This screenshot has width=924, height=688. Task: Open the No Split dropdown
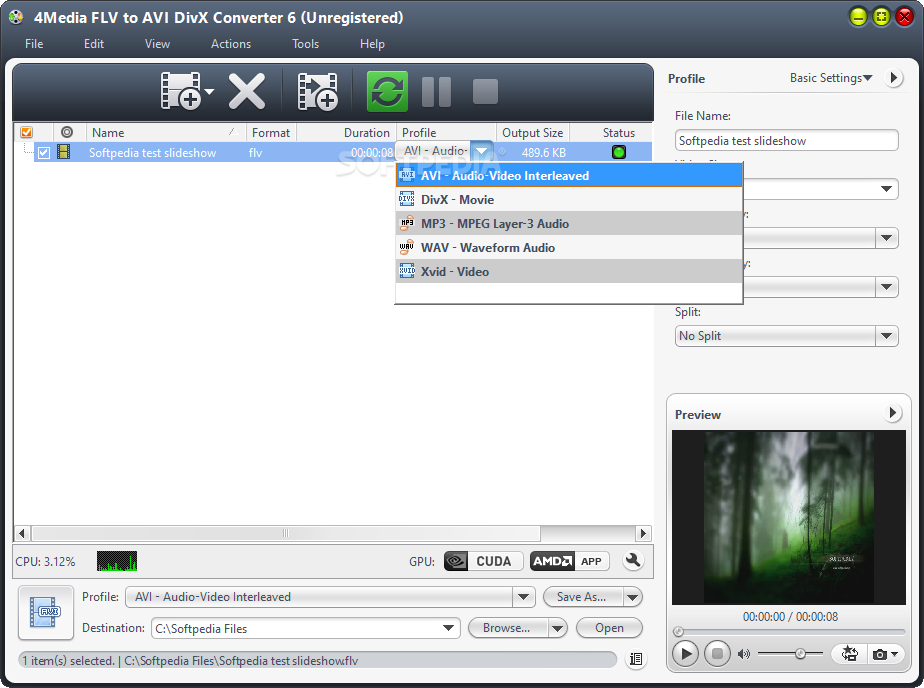(786, 336)
